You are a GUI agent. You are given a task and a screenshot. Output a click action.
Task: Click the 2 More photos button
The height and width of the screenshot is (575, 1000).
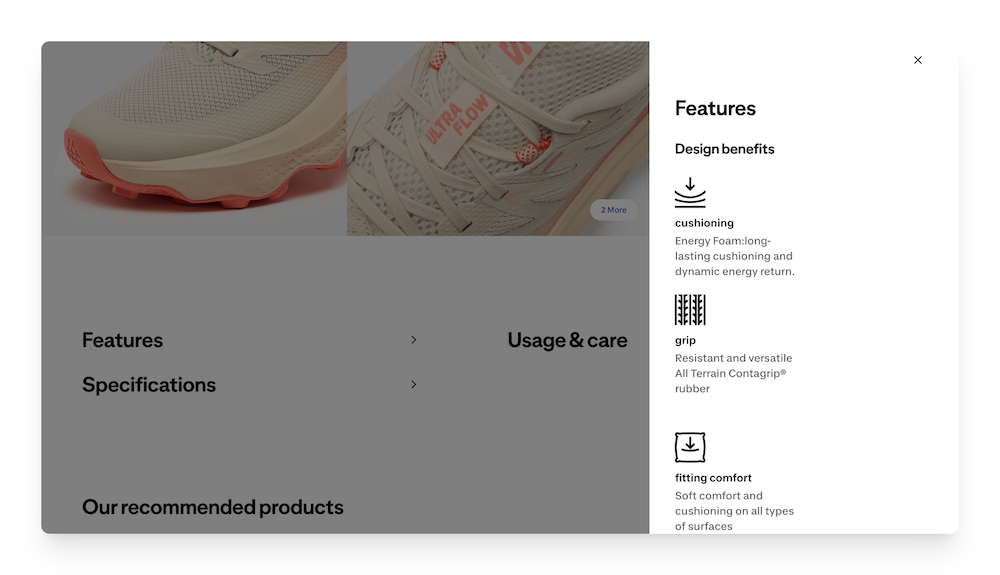[x=613, y=210]
